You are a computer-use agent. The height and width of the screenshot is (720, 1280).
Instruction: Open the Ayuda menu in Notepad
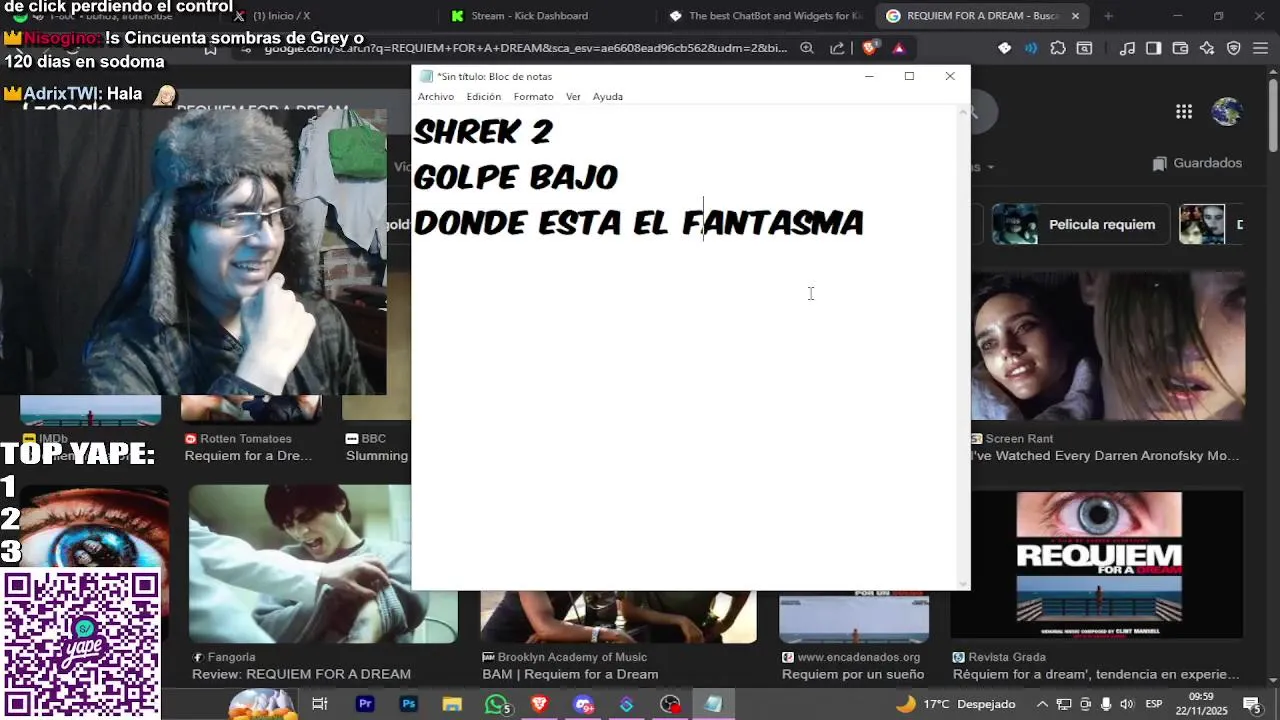[x=608, y=97]
